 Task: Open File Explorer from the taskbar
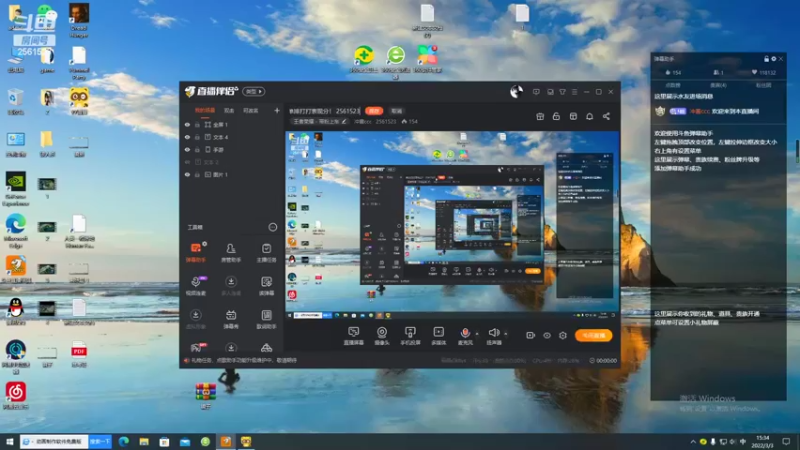click(144, 441)
